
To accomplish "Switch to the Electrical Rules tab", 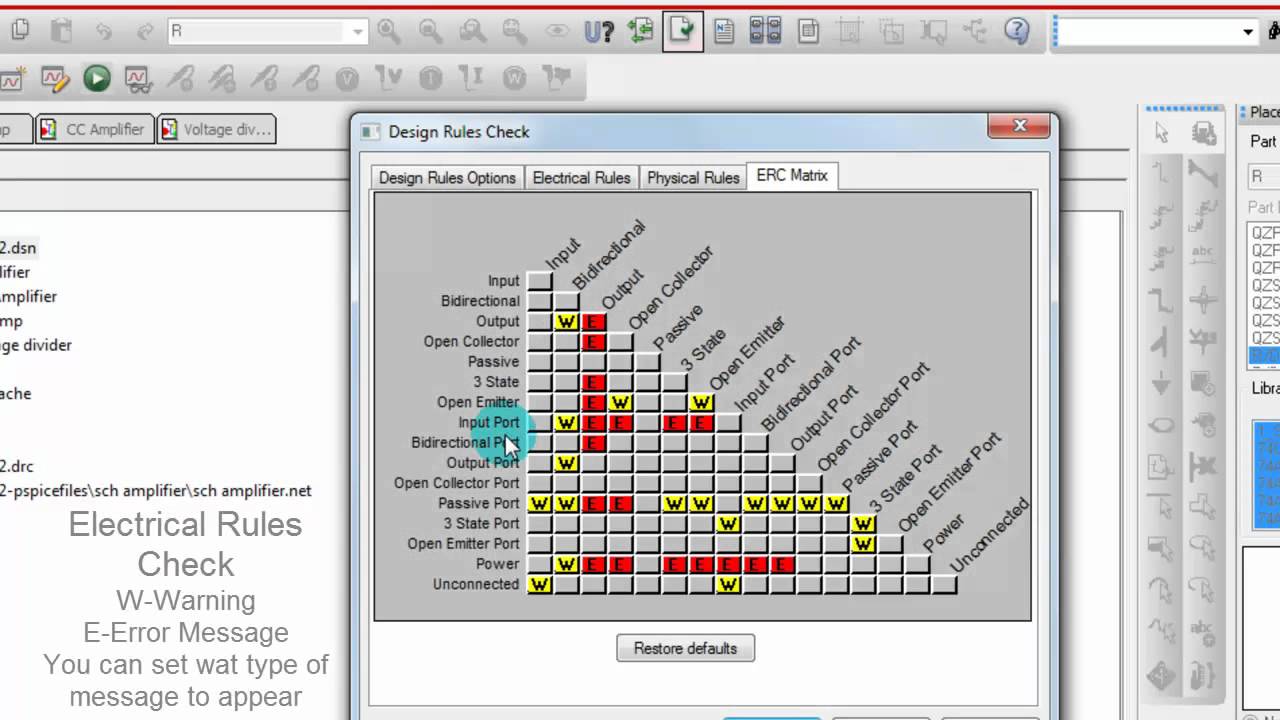I will 581,178.
